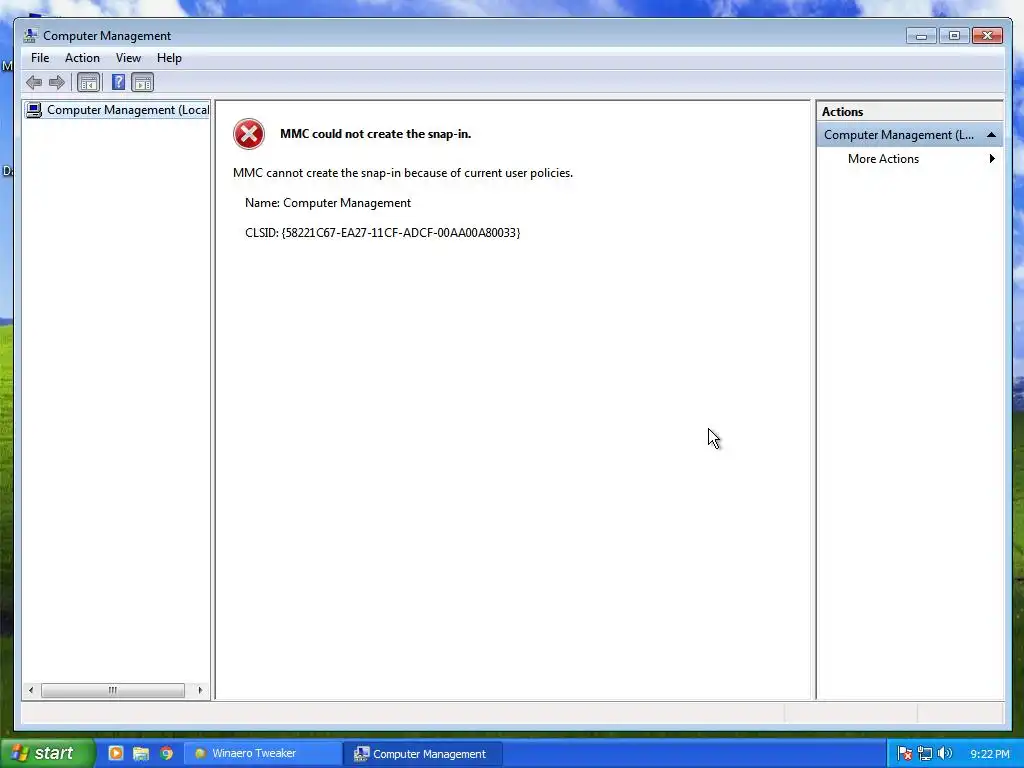Image resolution: width=1024 pixels, height=768 pixels.
Task: Click the CLSID value line
Action: point(382,232)
